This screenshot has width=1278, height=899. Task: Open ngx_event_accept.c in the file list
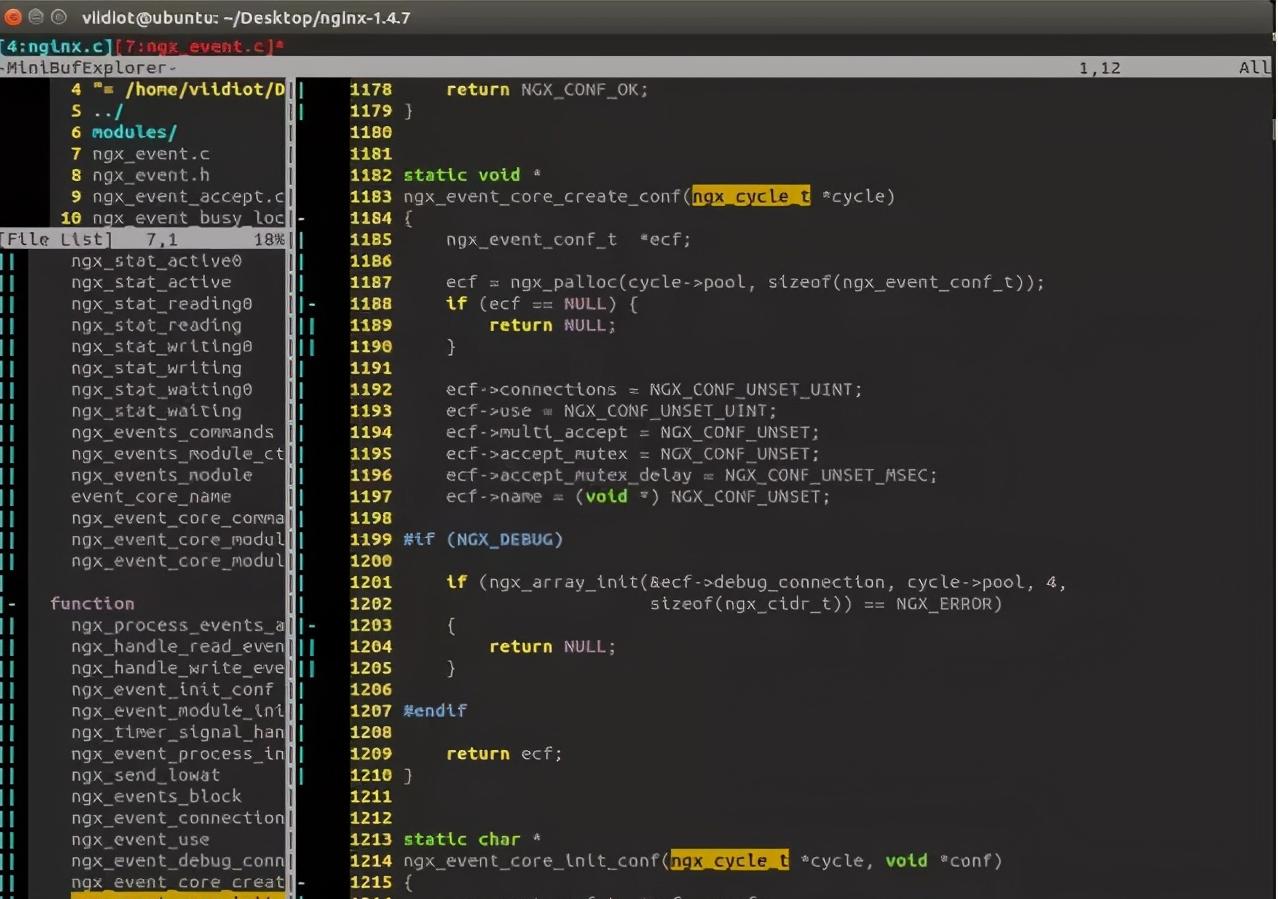[x=187, y=197]
